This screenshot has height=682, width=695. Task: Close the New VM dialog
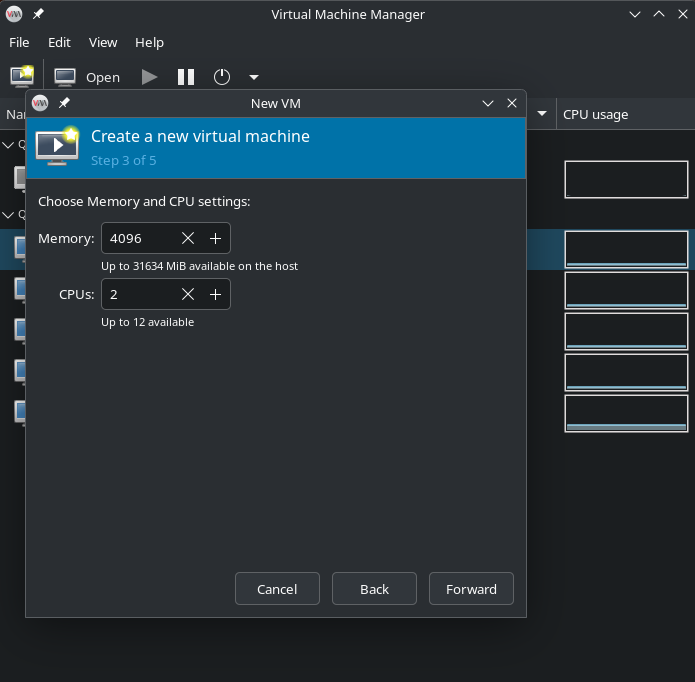pos(512,103)
